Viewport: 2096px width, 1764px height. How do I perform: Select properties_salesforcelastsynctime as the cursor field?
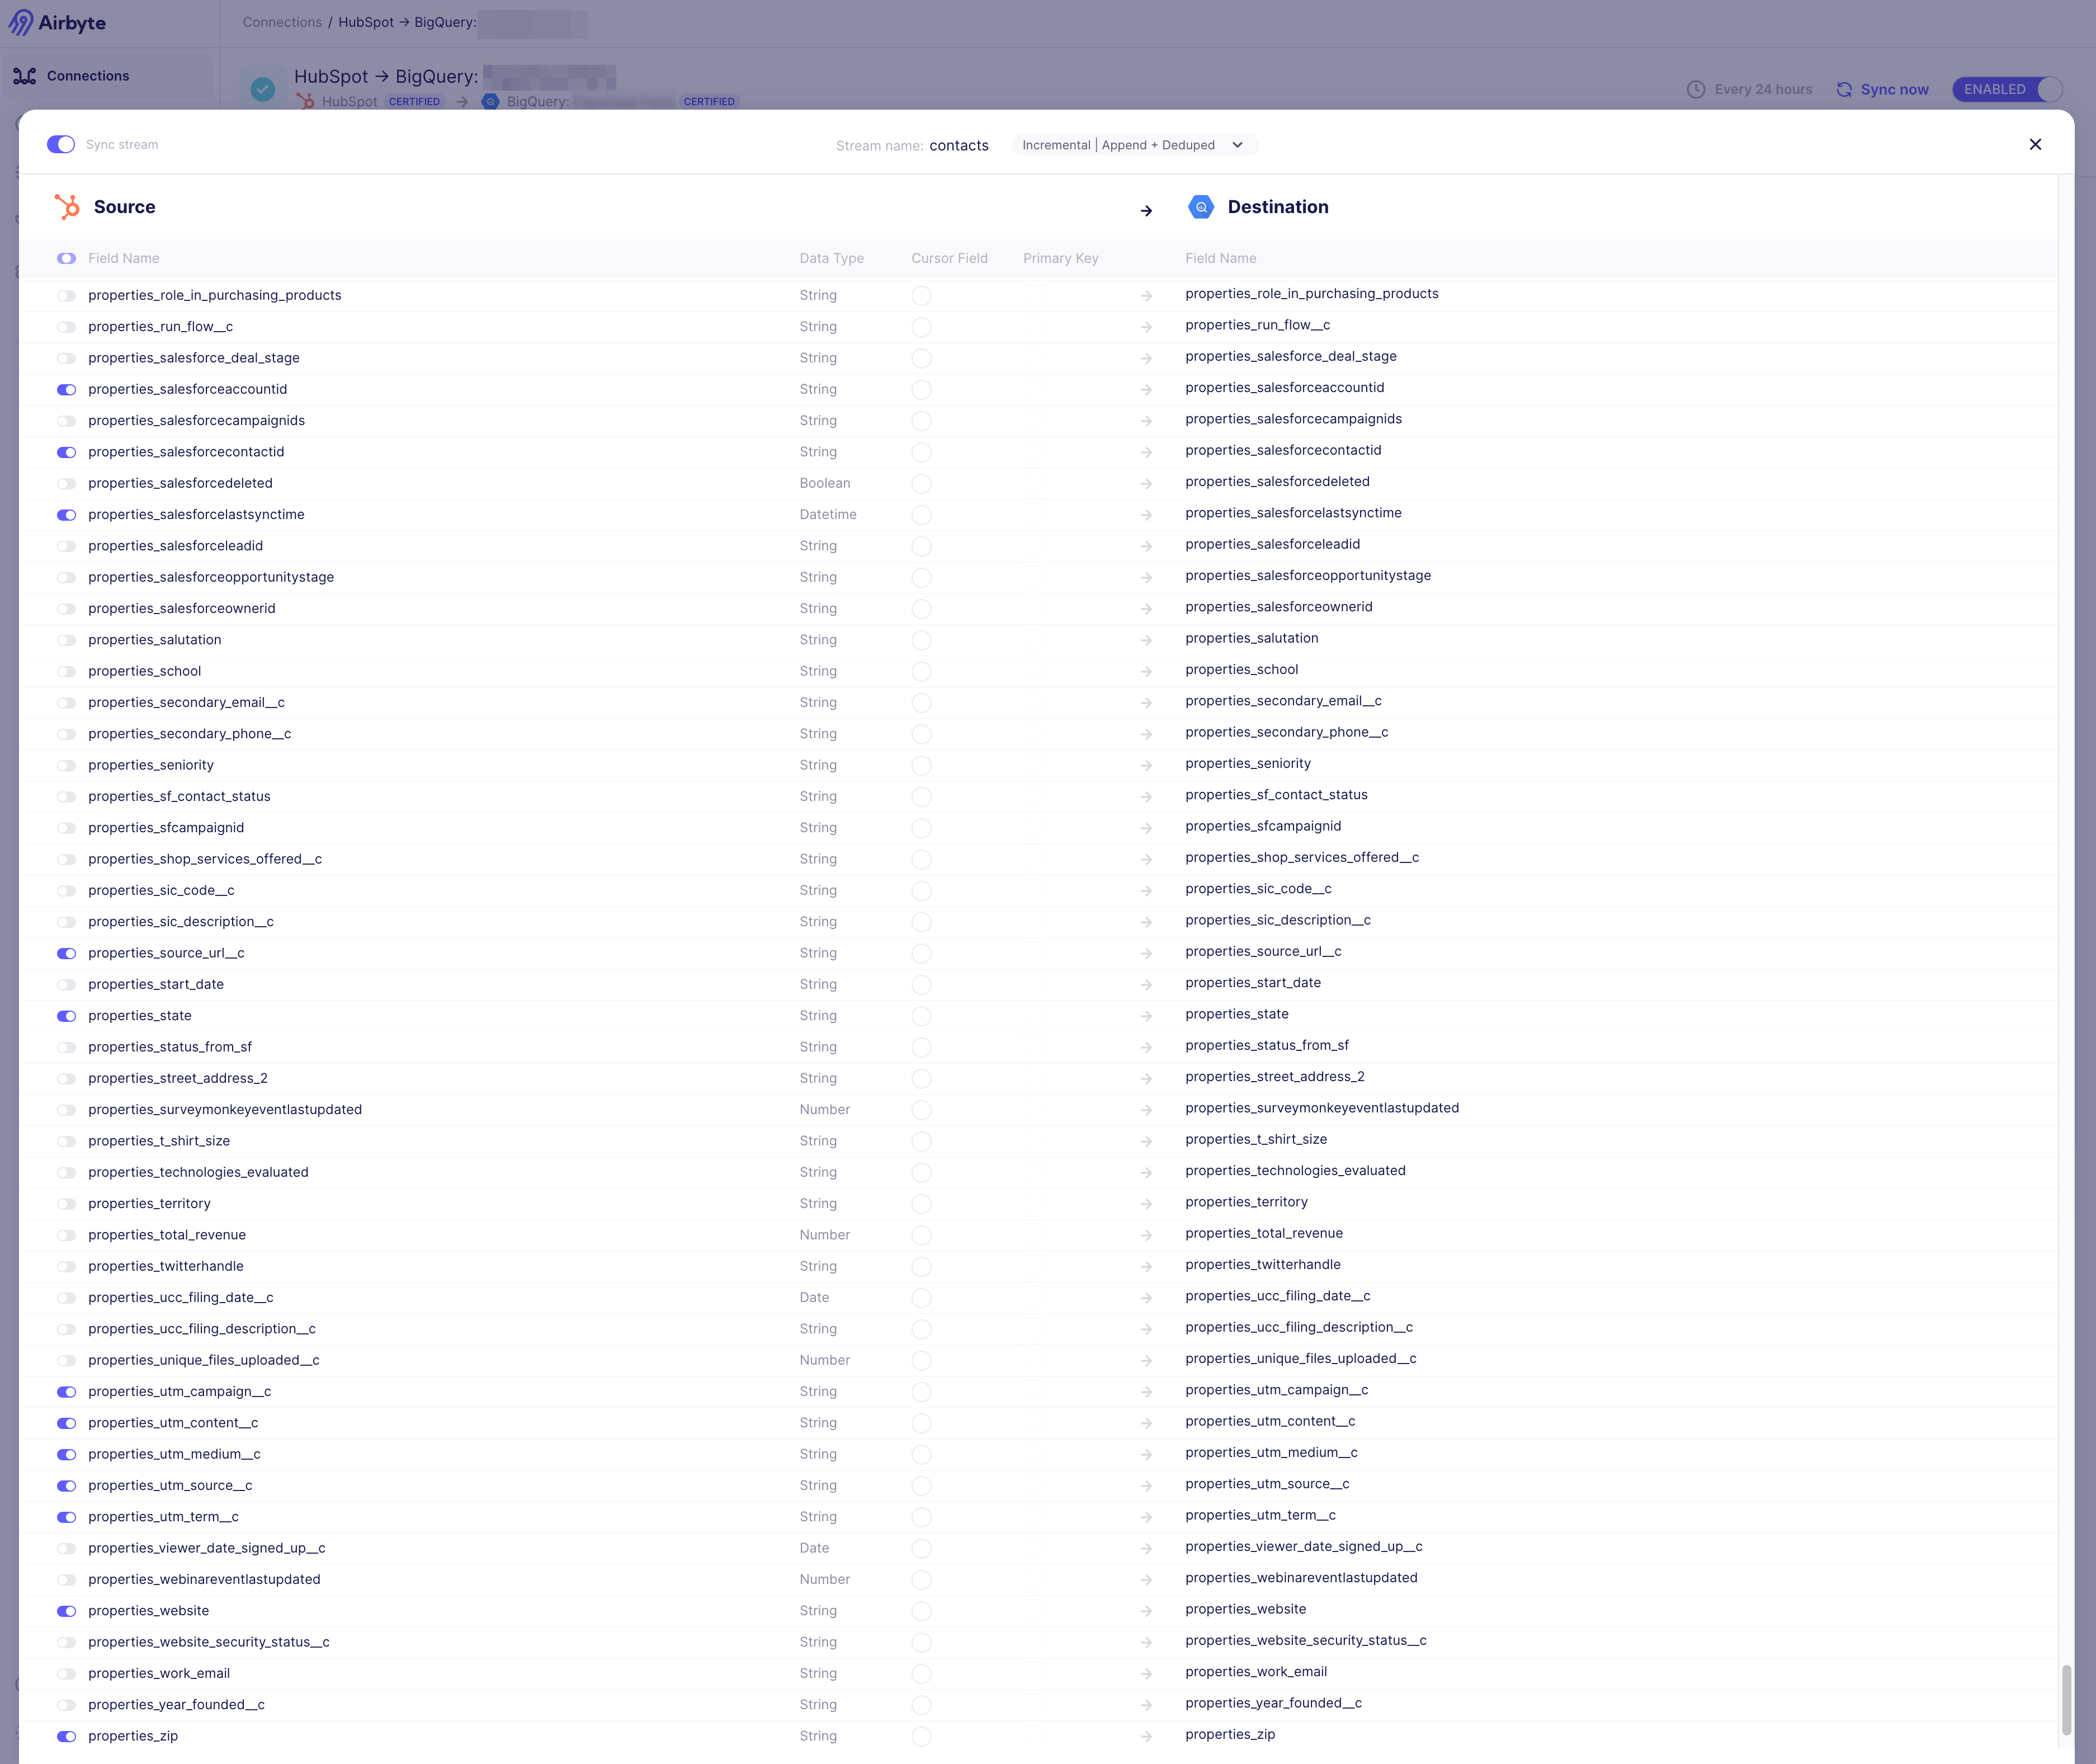click(921, 515)
